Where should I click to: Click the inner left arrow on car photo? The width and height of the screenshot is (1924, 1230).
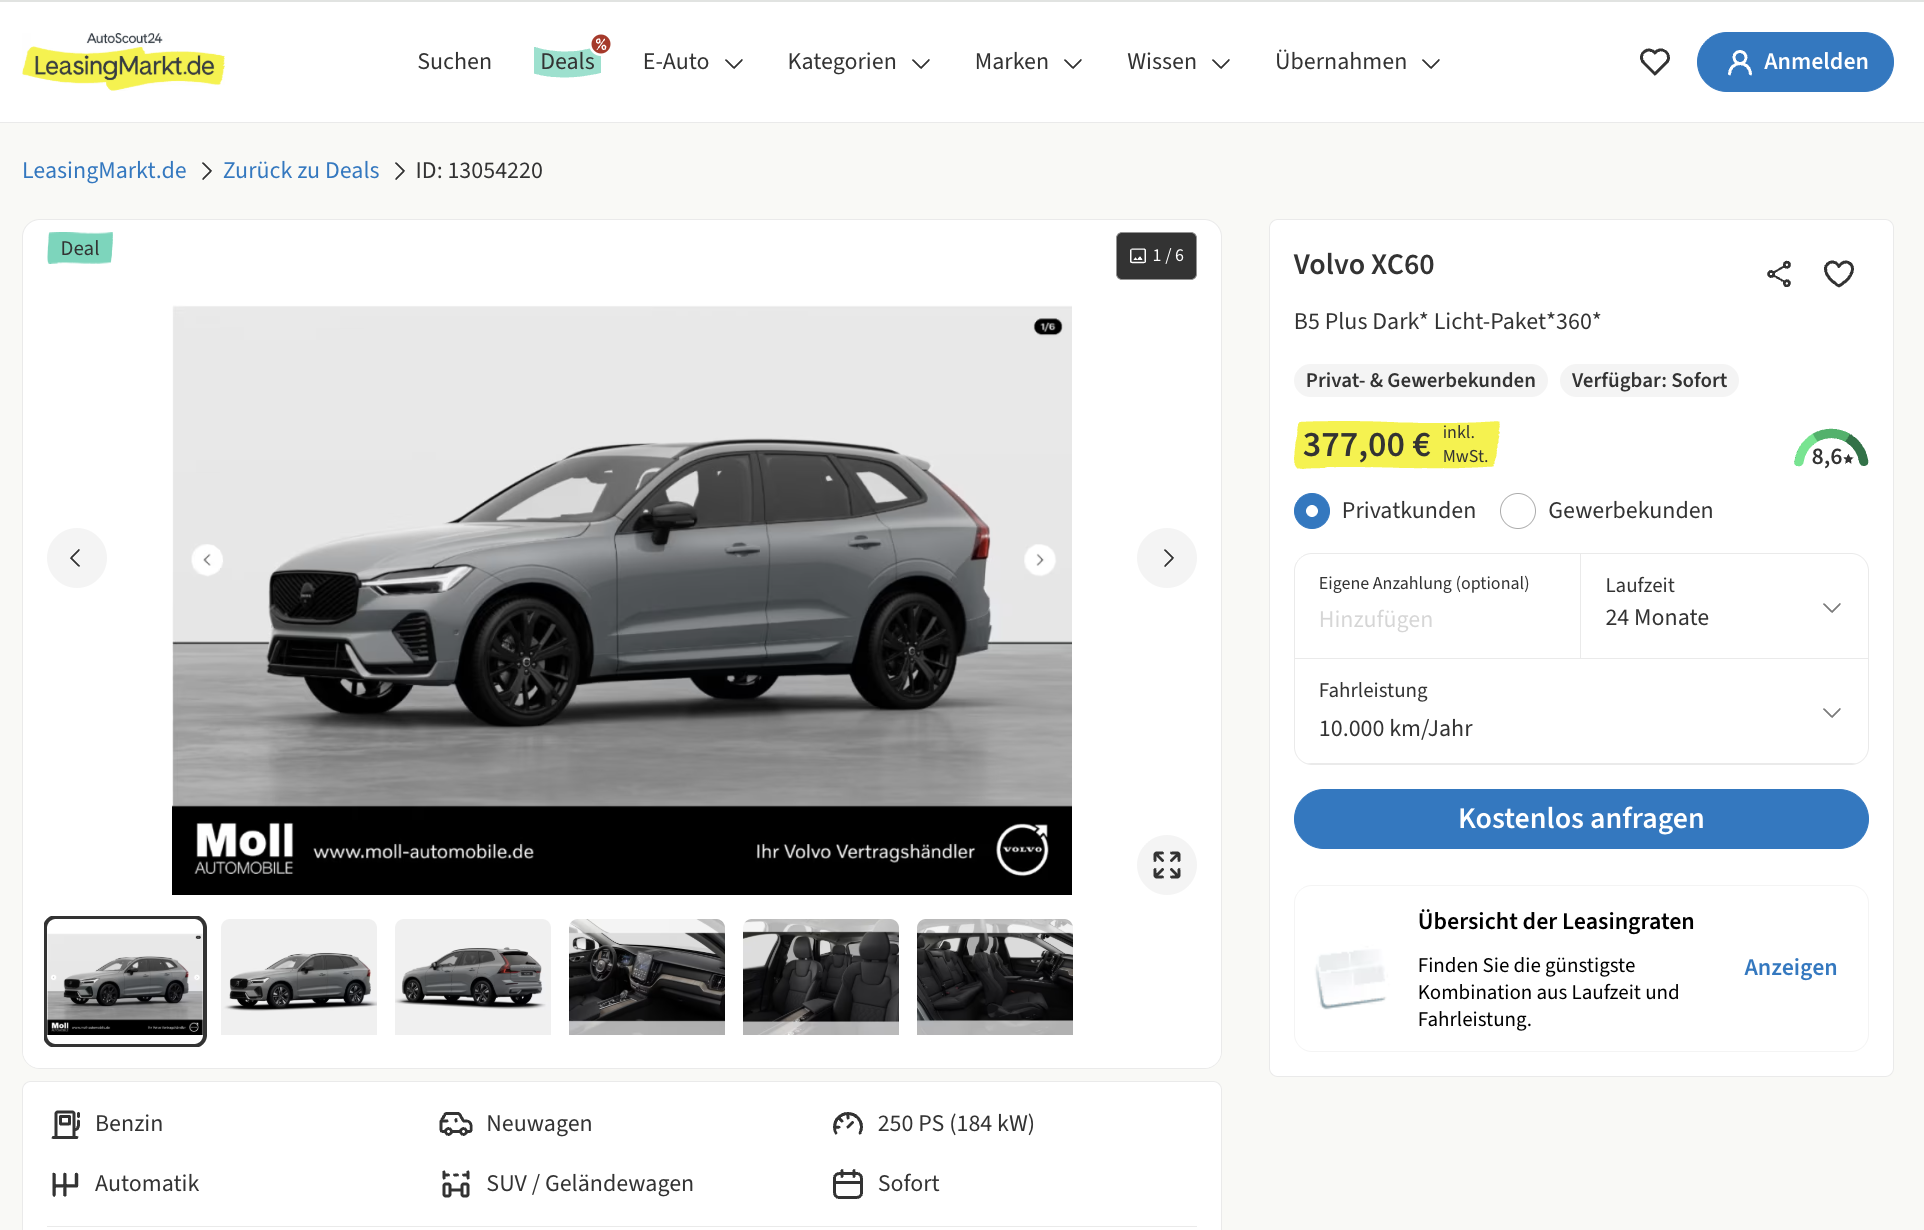click(207, 560)
